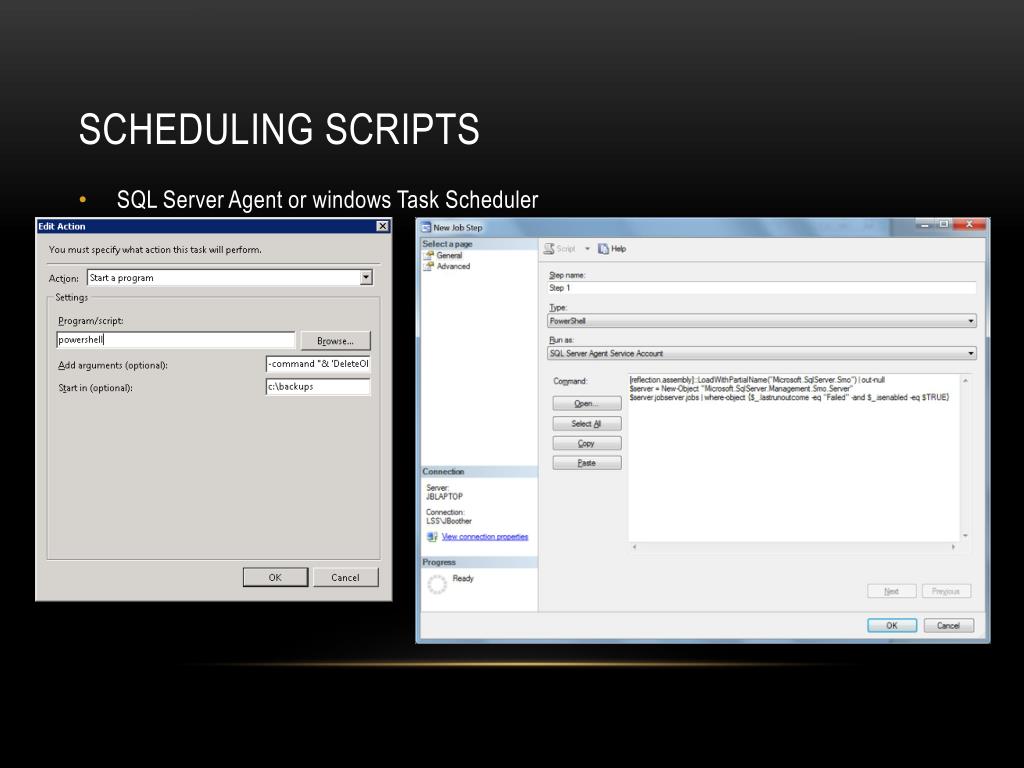
Task: Open View connection properties link
Action: (x=485, y=537)
